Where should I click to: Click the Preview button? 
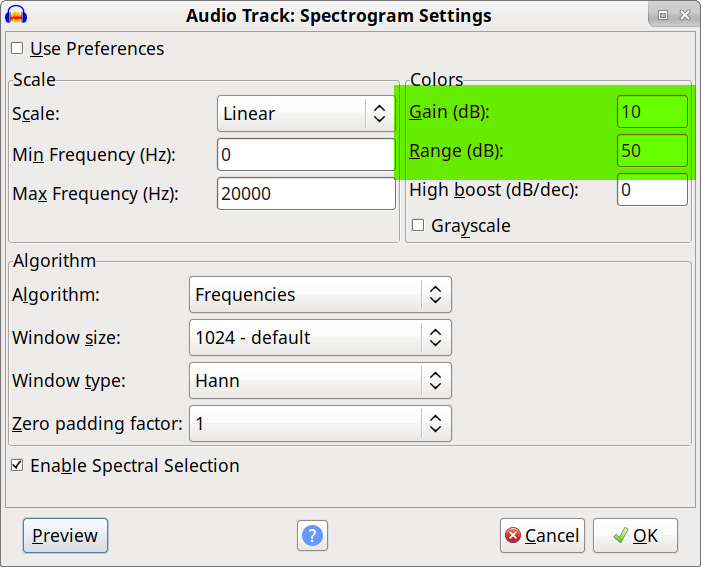pos(65,535)
